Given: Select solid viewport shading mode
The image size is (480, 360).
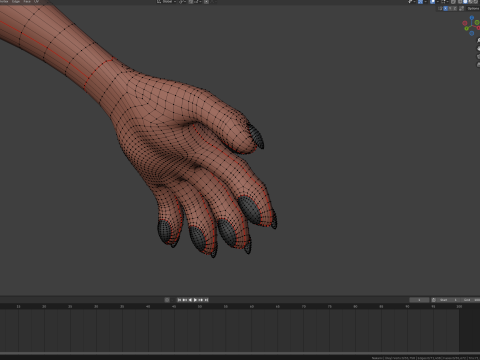Looking at the screenshot, I should point(465,1).
